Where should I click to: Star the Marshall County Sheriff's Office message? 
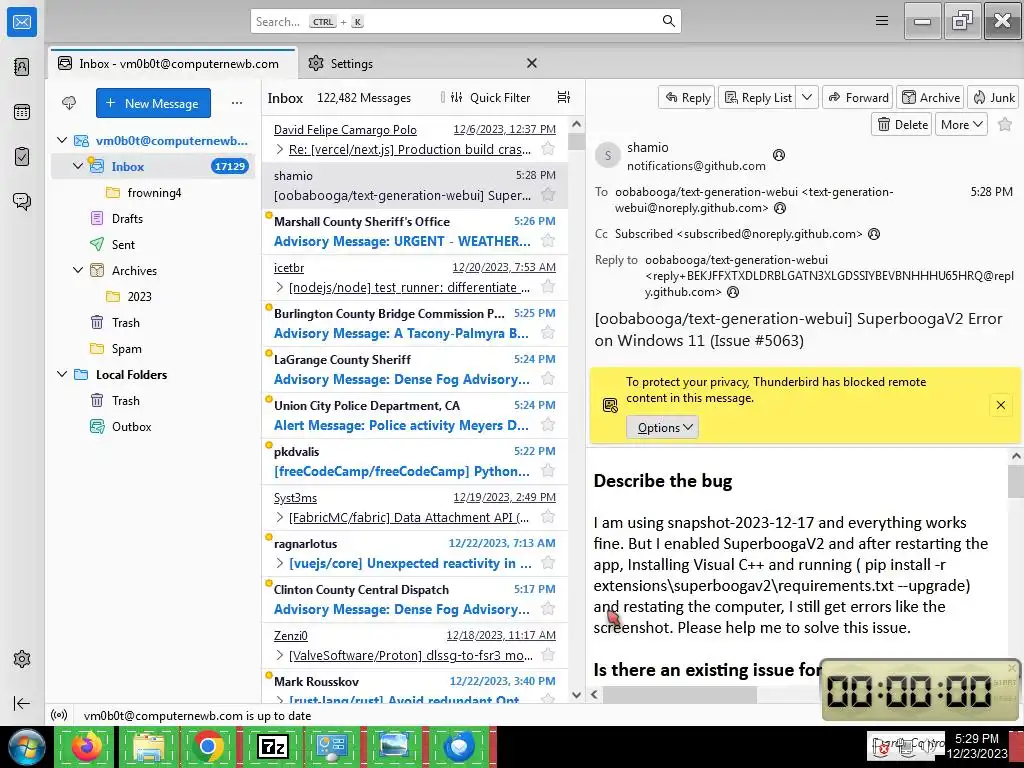[548, 240]
